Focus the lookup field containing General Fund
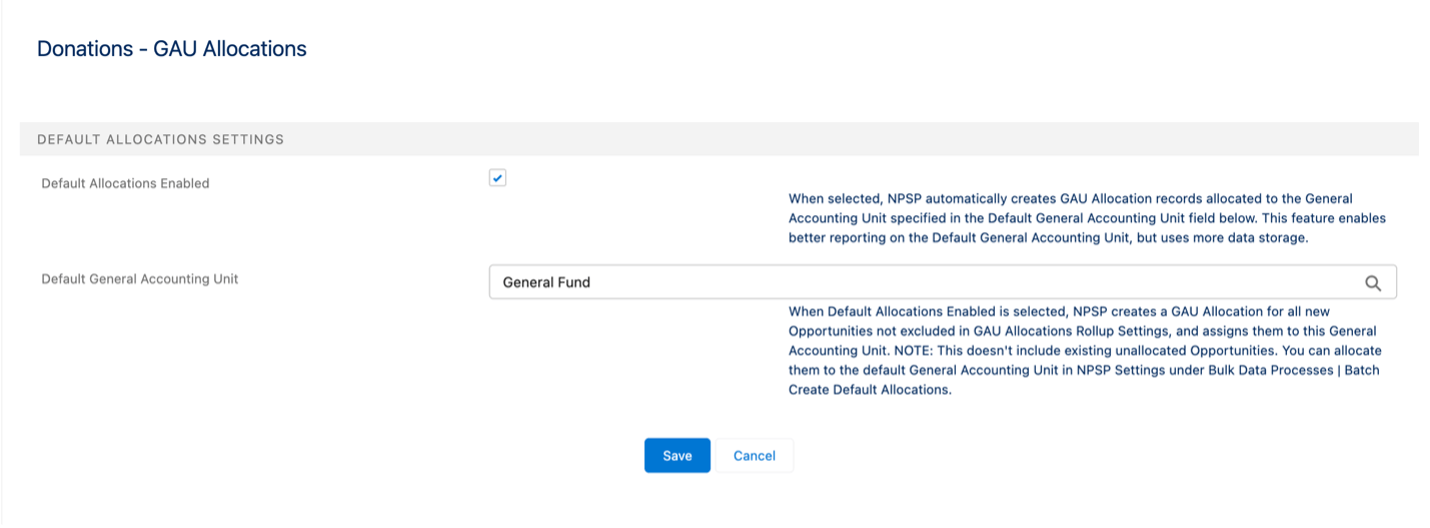The image size is (1430, 528). [x=942, y=282]
